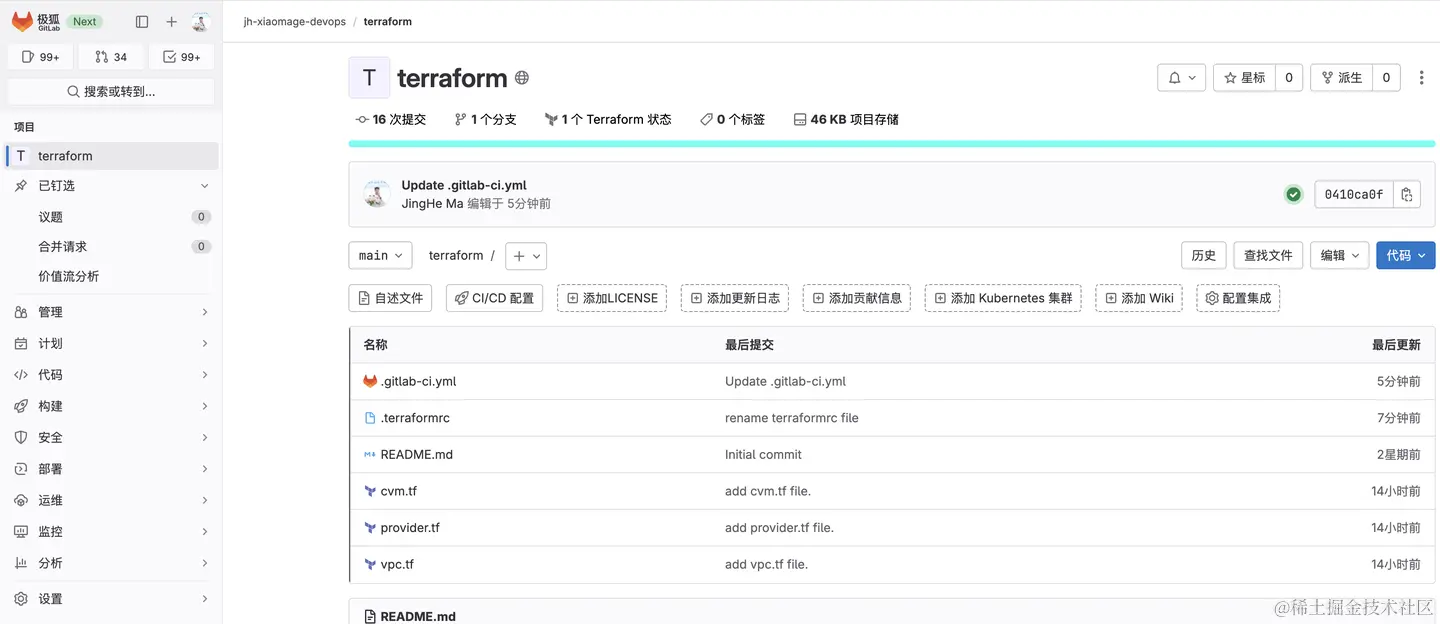Click the commit author avatar
This screenshot has width=1440, height=624.
point(377,194)
